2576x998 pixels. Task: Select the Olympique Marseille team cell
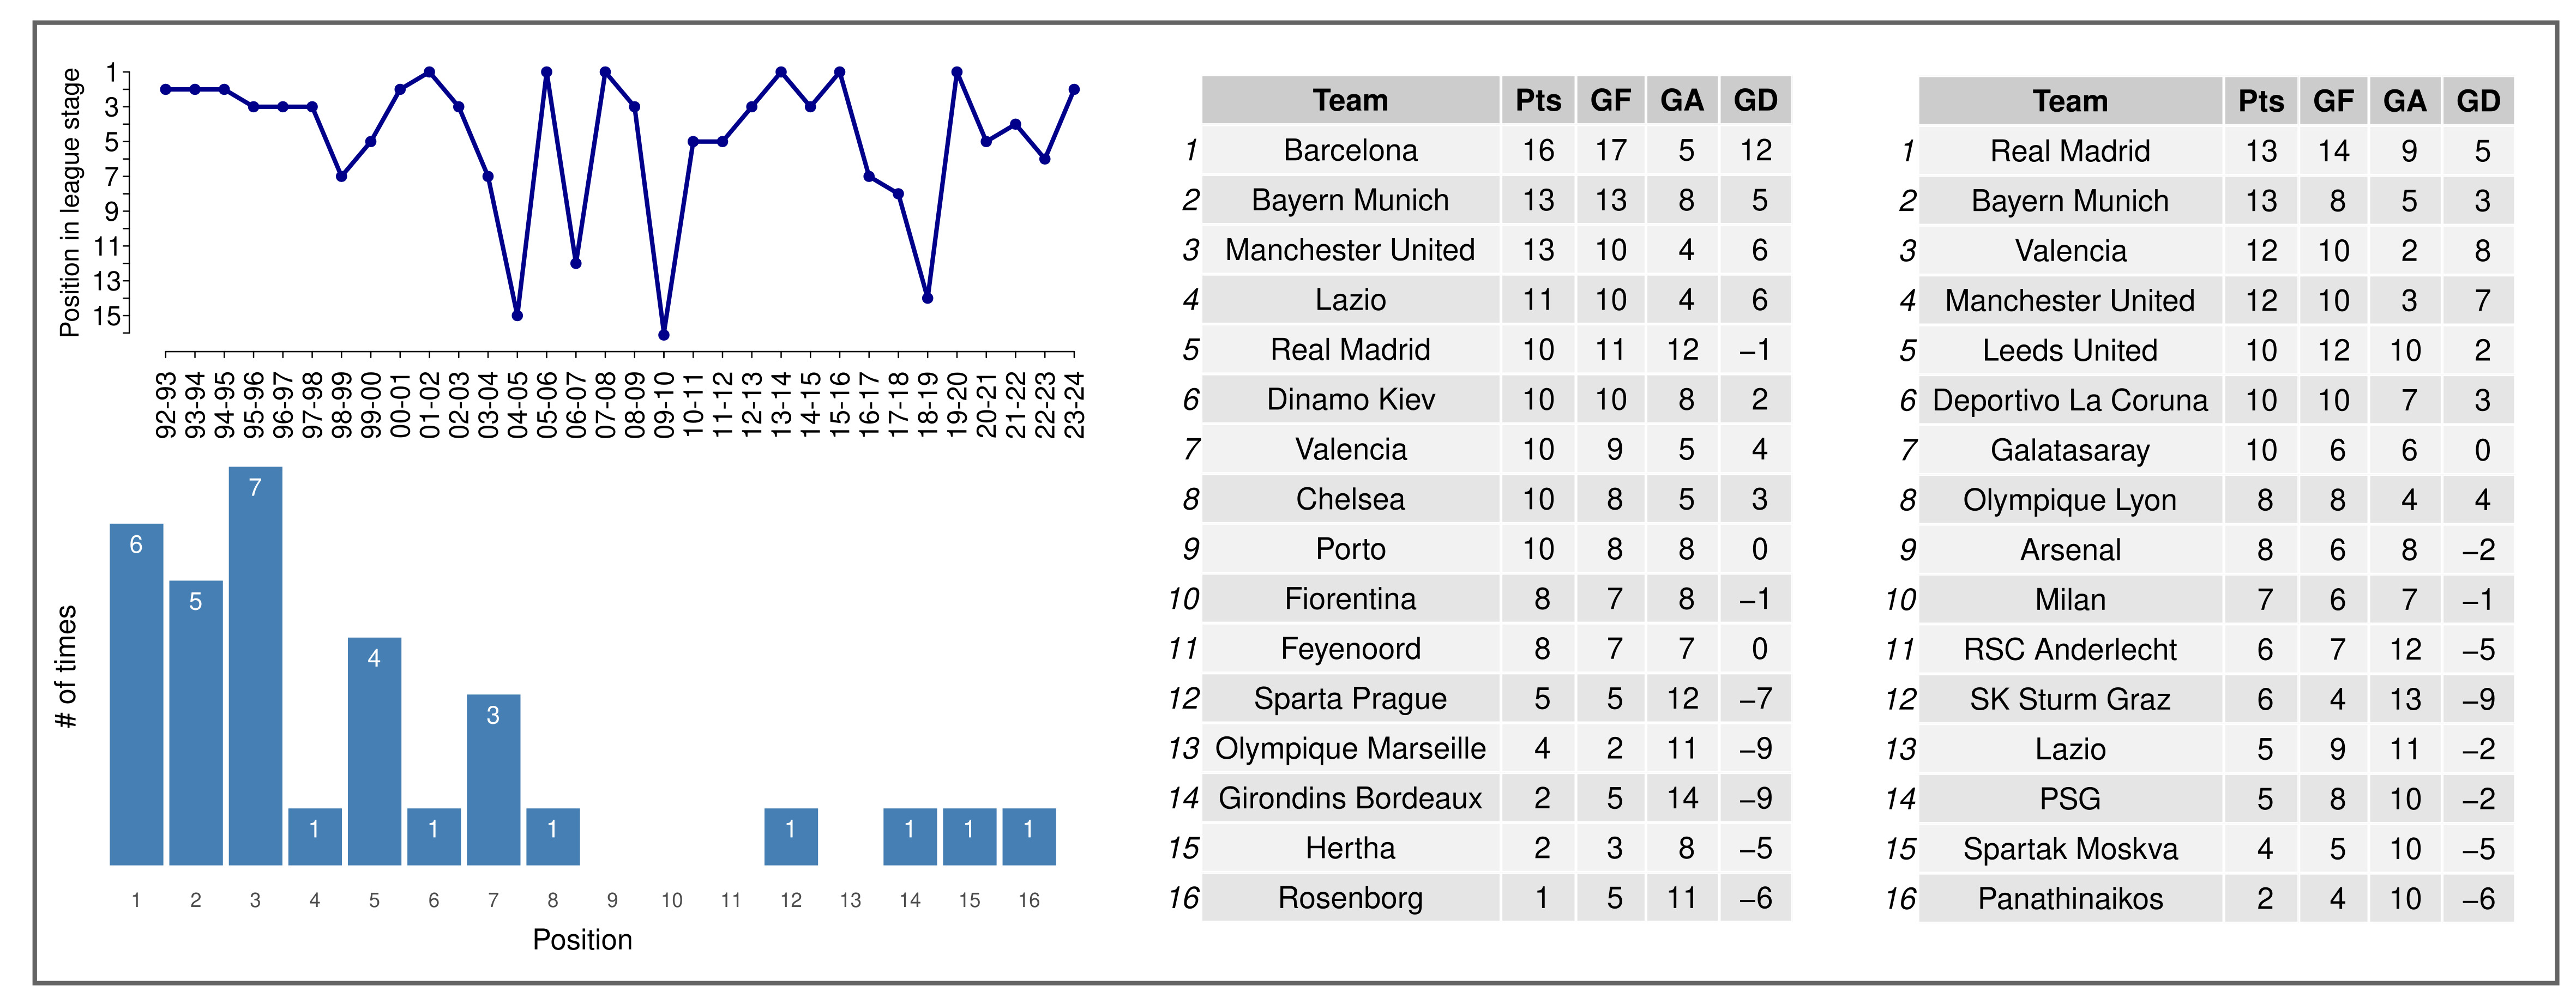click(1350, 748)
